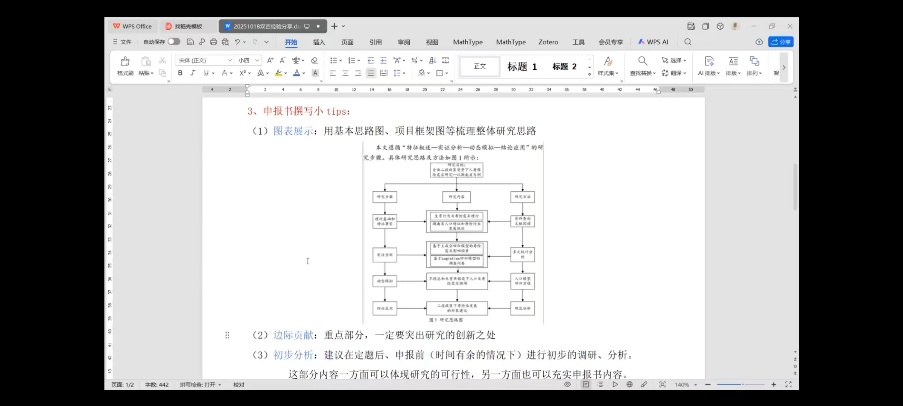Apply the 标题 1 heading style

522,67
